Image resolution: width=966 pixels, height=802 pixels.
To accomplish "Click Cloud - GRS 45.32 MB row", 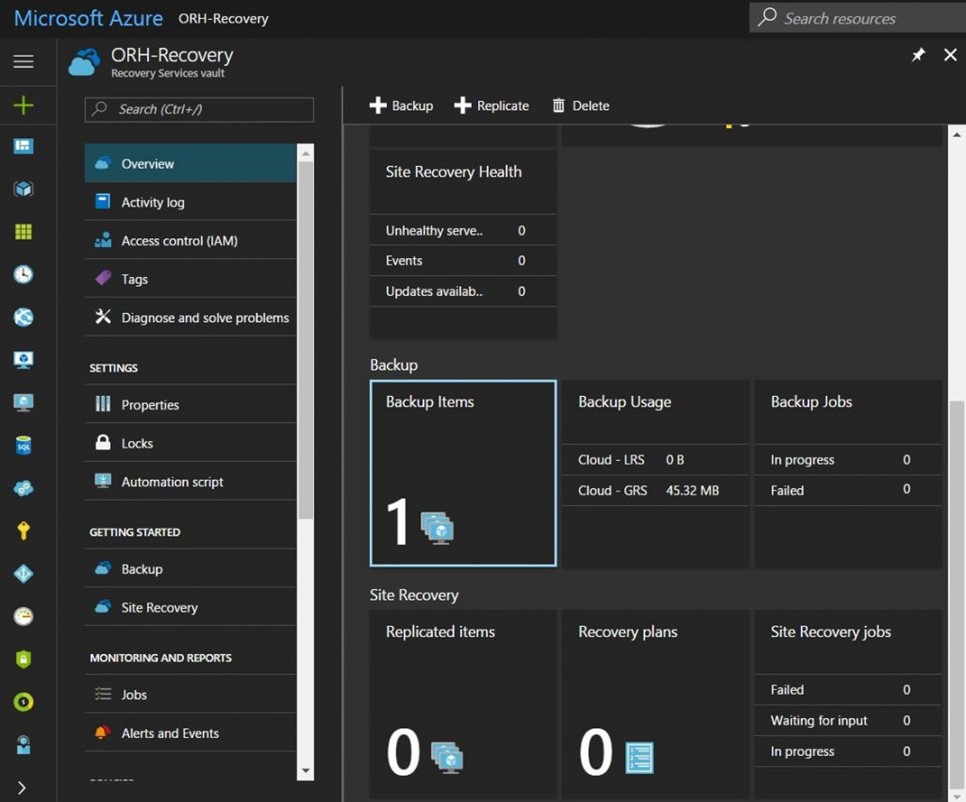I will point(656,490).
